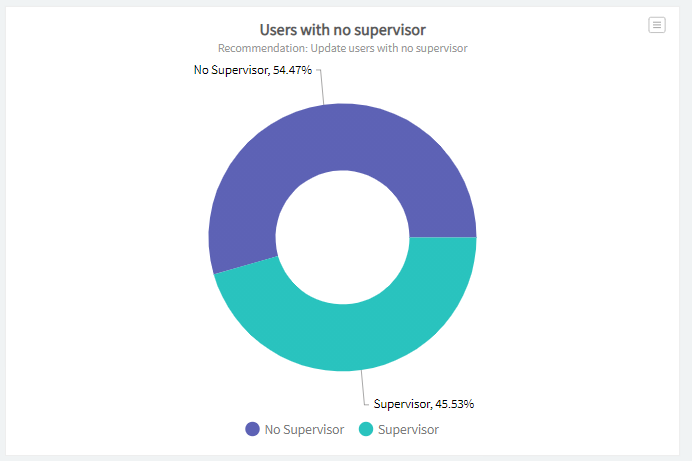This screenshot has width=692, height=461.
Task: Open the chart context menu icon
Action: (x=657, y=25)
